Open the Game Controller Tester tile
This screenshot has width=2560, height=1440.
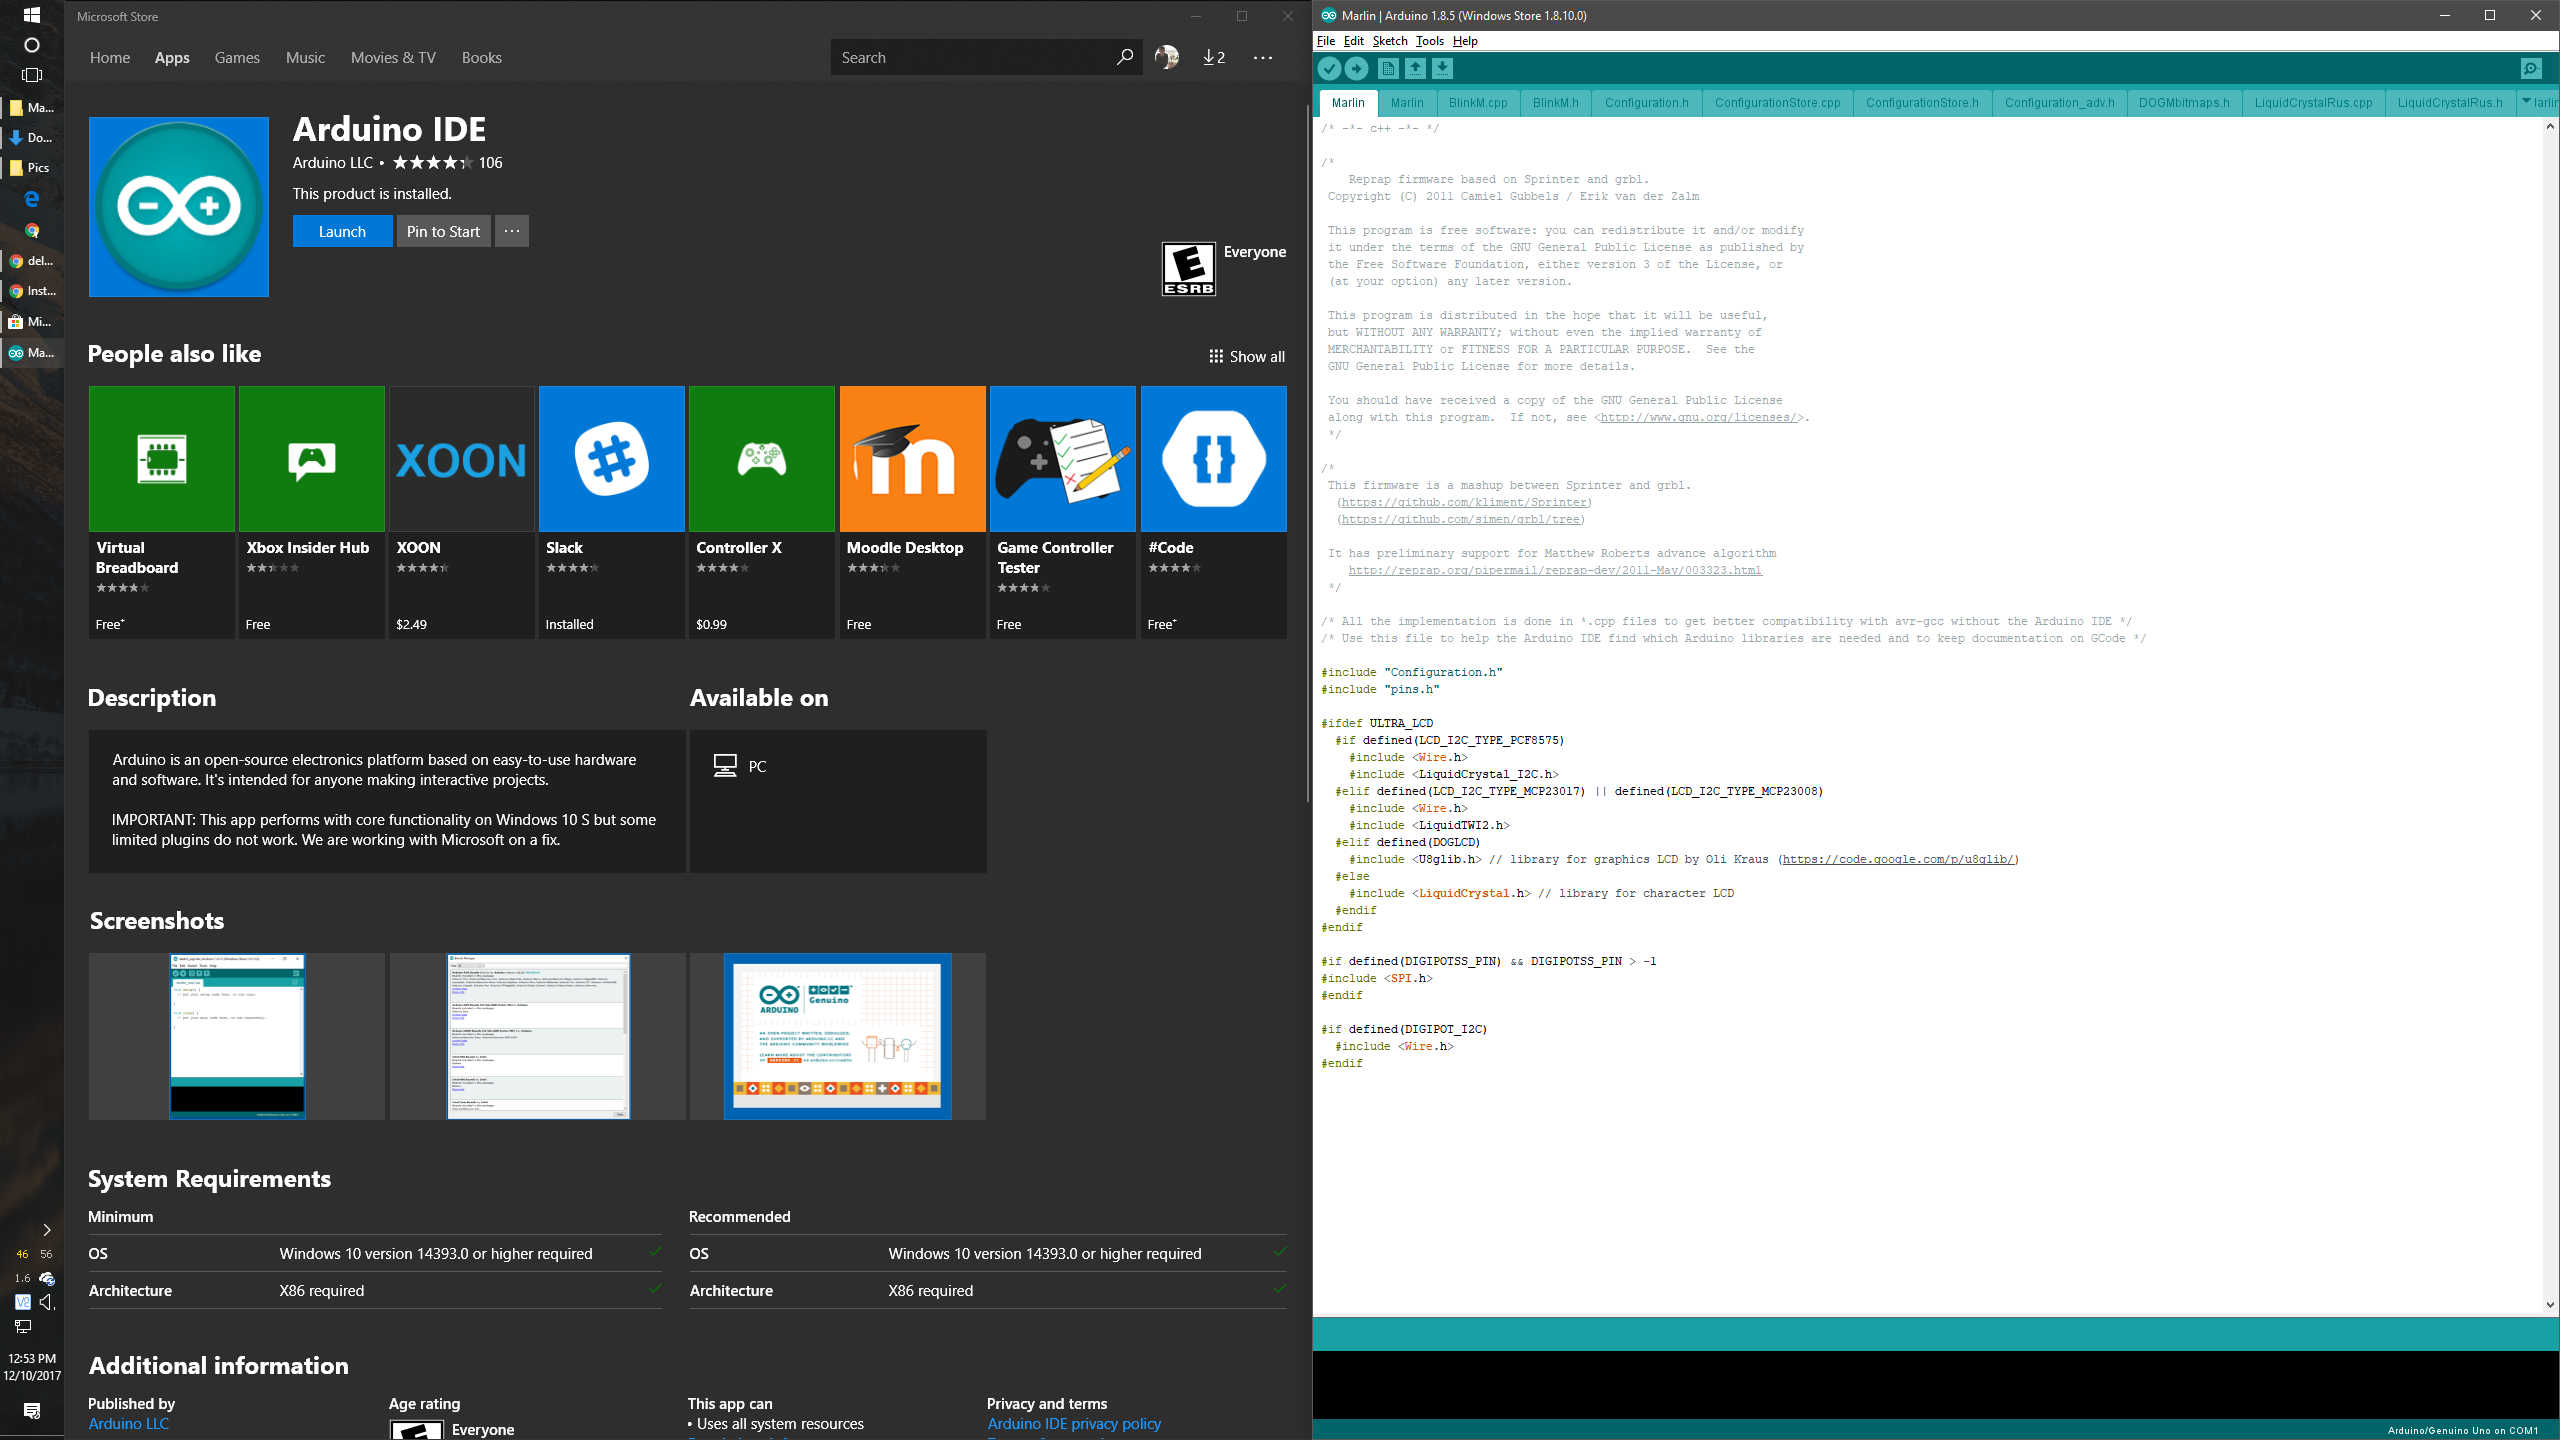coord(1063,512)
